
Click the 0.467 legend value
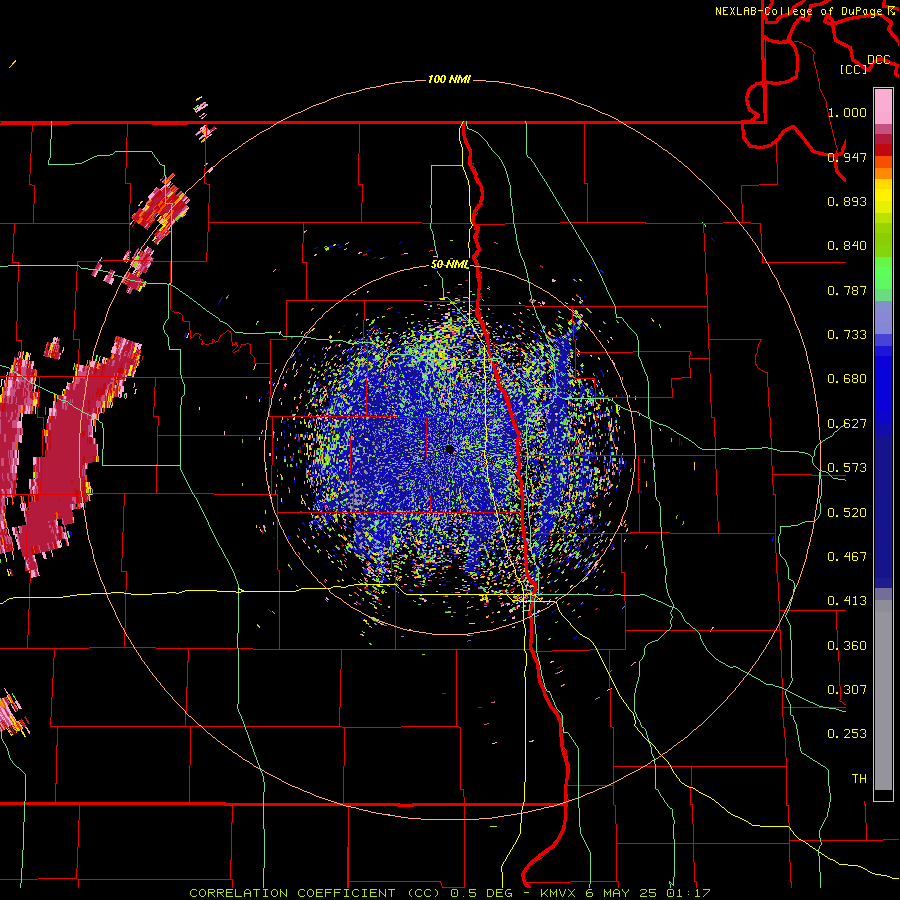click(847, 557)
